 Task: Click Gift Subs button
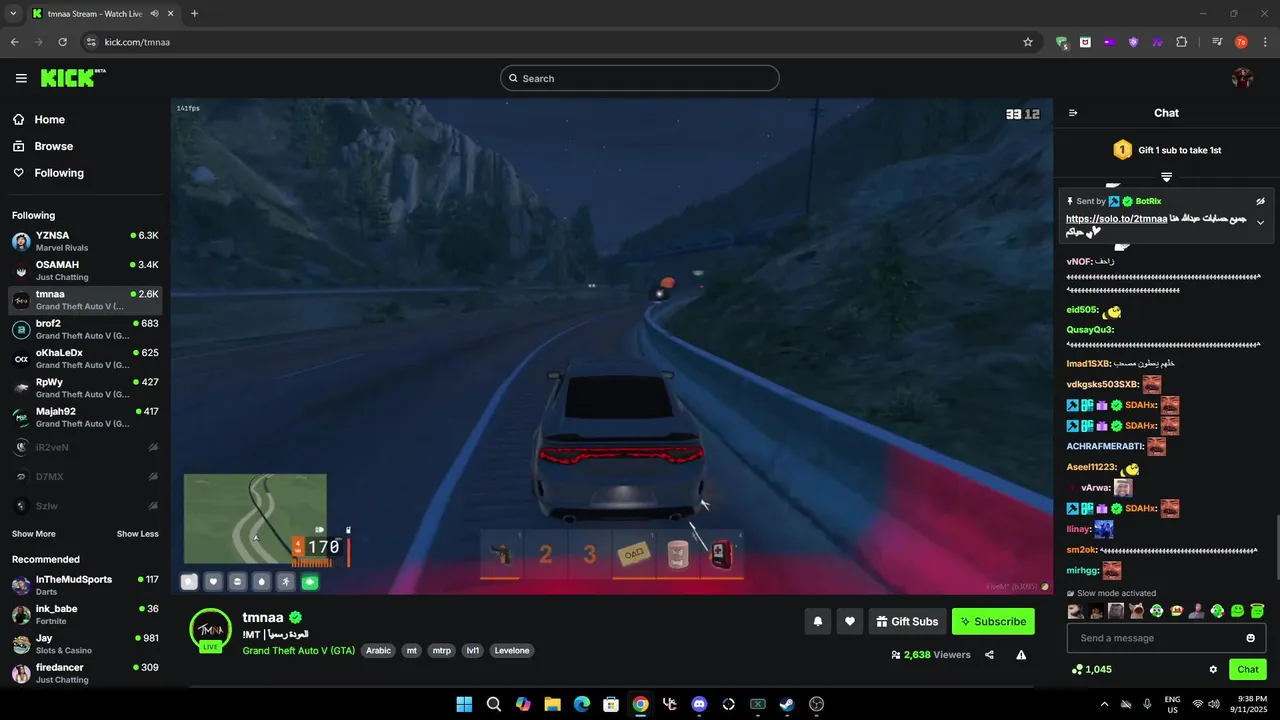907,621
